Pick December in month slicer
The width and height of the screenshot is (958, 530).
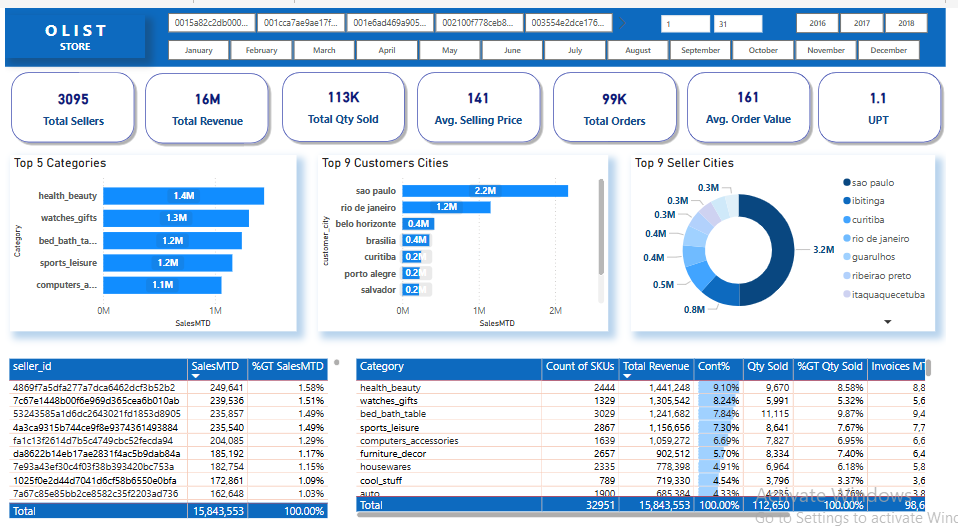[x=888, y=50]
